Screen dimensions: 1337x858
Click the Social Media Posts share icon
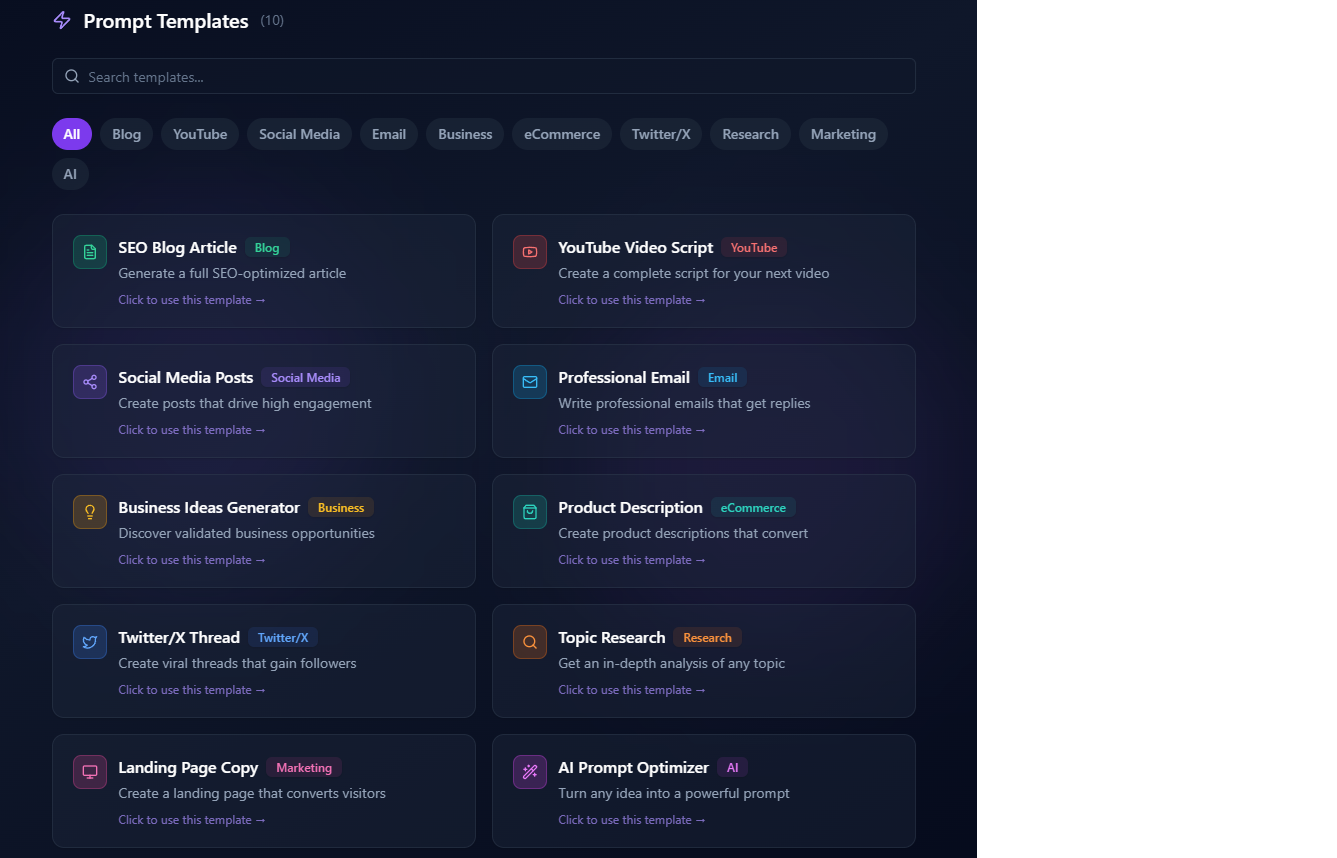pos(89,382)
